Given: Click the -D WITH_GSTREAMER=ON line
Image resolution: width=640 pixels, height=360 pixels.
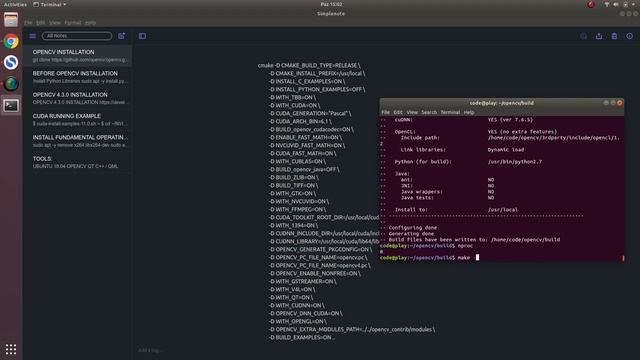Looking at the screenshot, I should [303, 282].
